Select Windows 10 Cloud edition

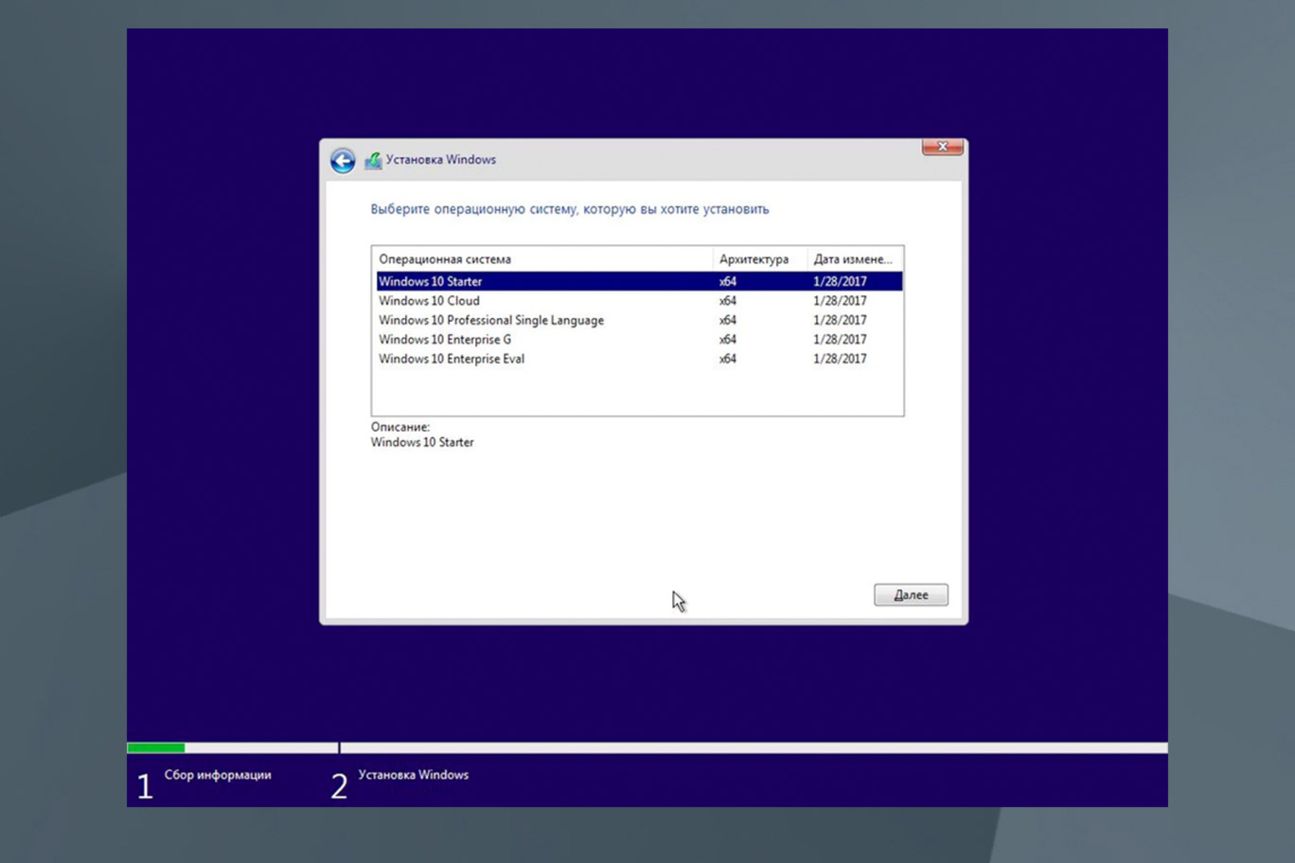639,301
